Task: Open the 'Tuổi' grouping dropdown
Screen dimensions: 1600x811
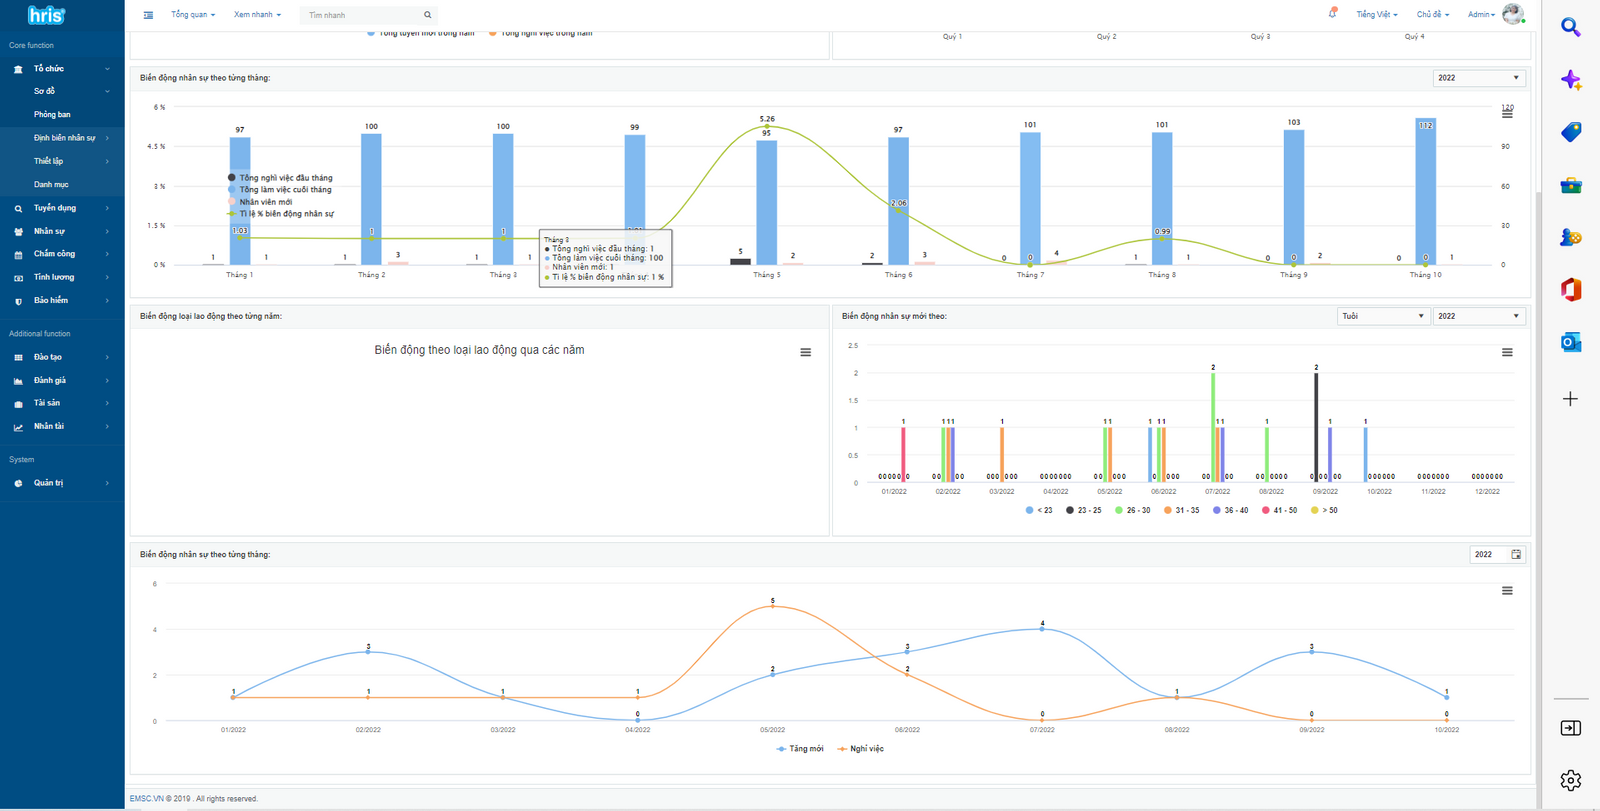Action: point(1382,316)
